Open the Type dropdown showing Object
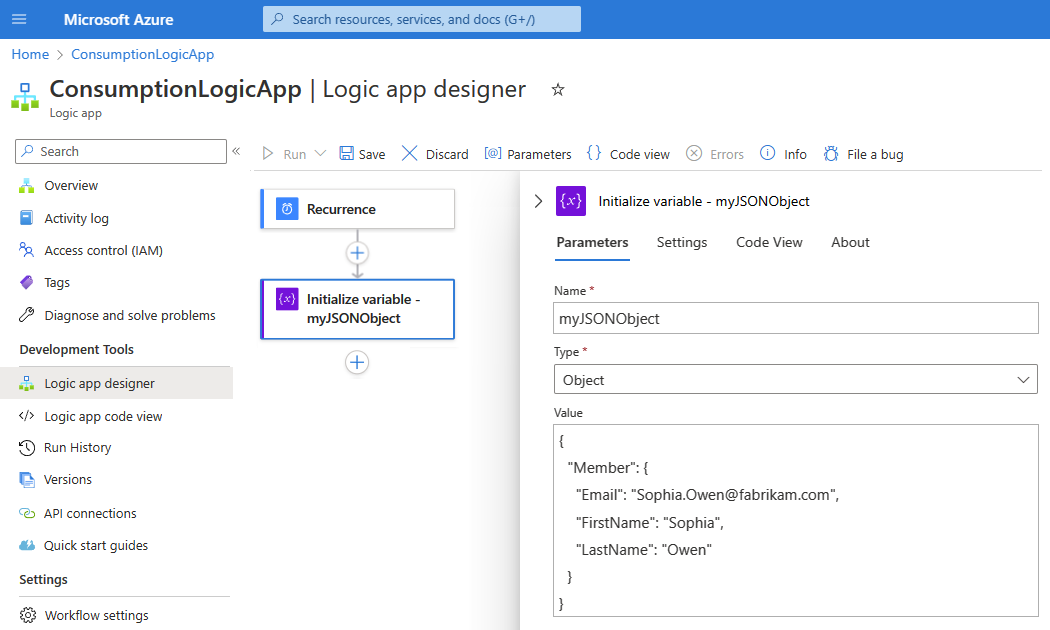 [795, 380]
